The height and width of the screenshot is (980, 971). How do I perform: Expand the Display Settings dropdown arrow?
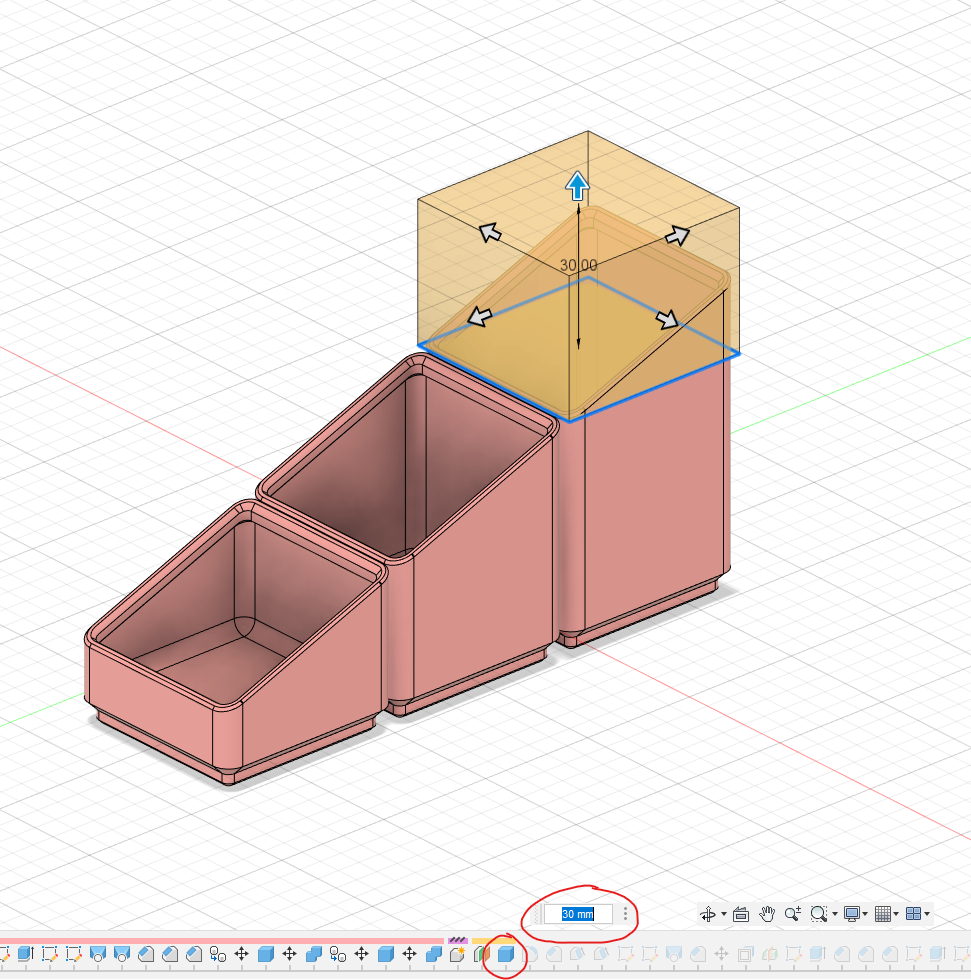click(865, 915)
